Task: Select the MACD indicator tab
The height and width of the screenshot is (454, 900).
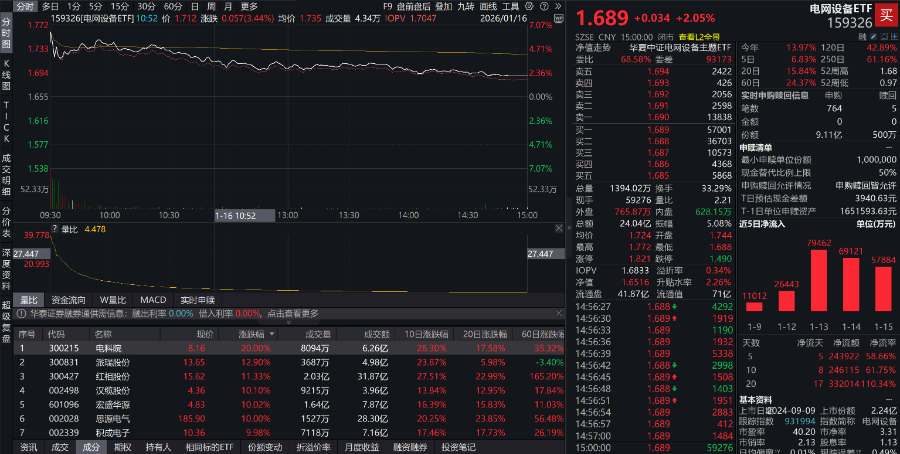Action: point(153,300)
